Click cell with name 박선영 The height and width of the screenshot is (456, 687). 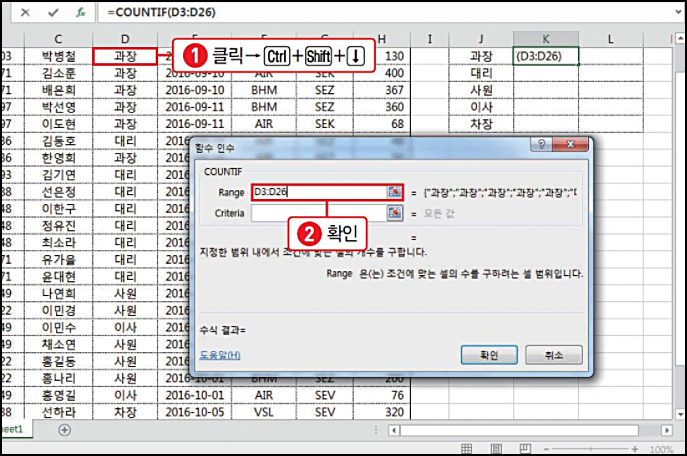pyautogui.click(x=59, y=107)
